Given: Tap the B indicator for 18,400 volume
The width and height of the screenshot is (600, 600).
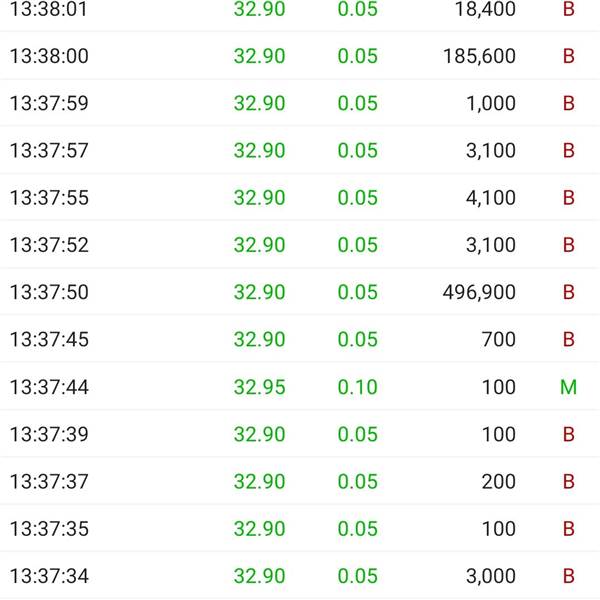Looking at the screenshot, I should (x=569, y=9).
